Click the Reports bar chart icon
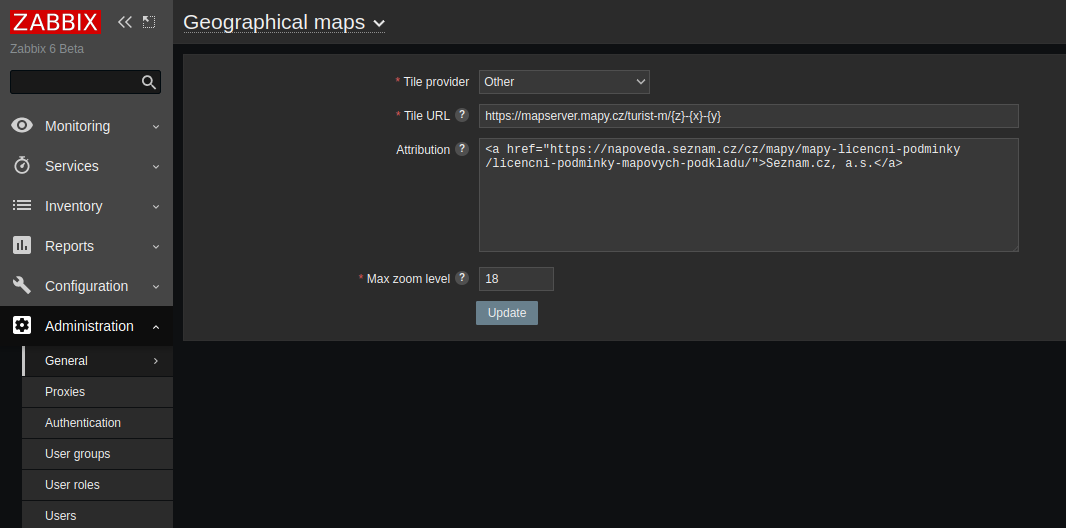 point(22,246)
